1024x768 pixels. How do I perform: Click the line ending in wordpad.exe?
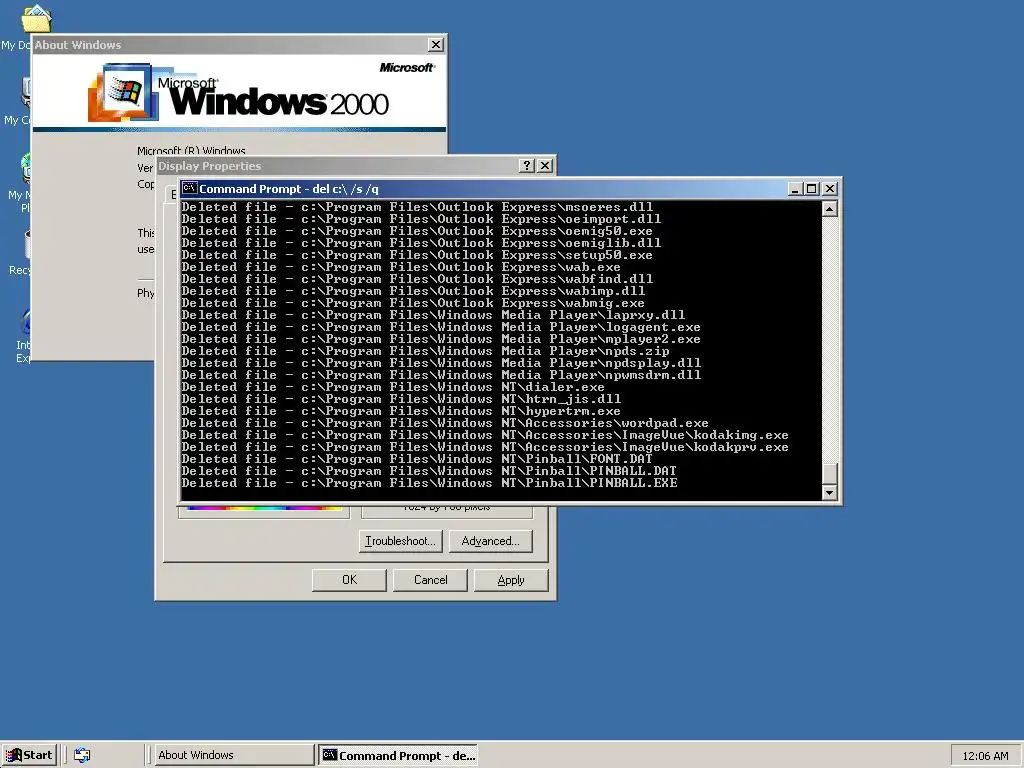point(445,423)
